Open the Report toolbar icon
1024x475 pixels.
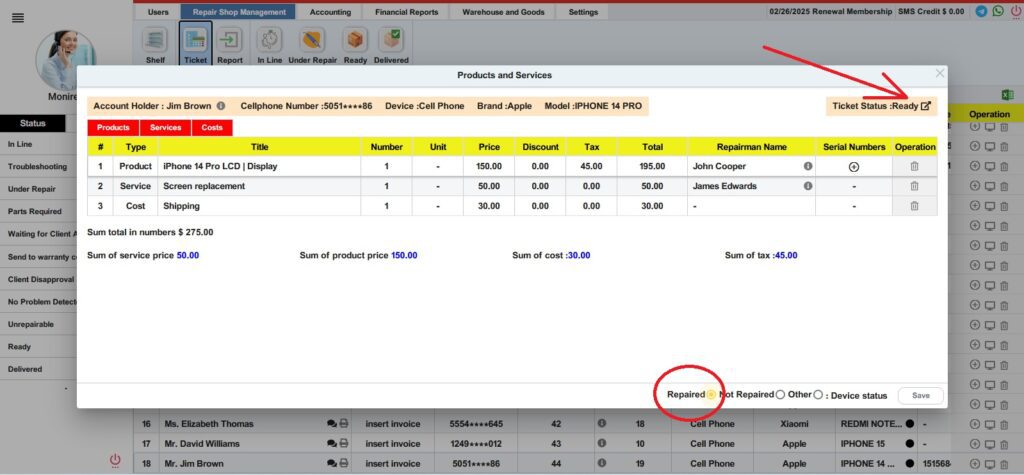pyautogui.click(x=230, y=41)
